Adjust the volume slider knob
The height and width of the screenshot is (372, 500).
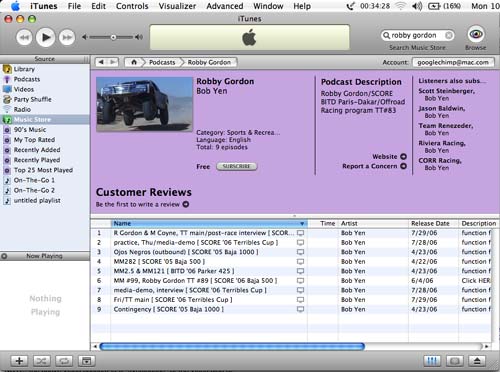[113, 37]
